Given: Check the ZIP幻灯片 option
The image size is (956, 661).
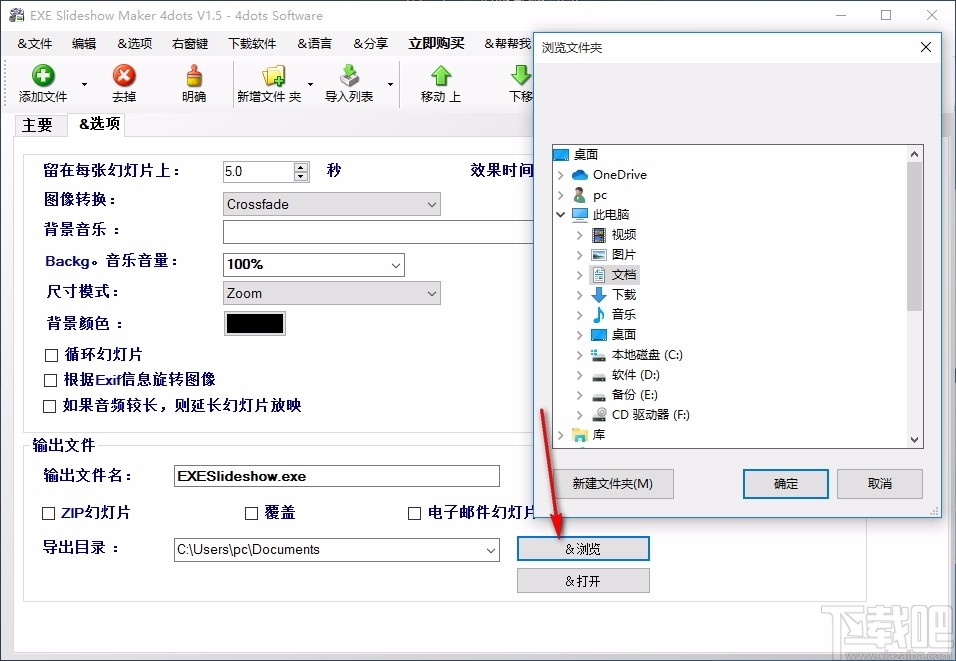Looking at the screenshot, I should pyautogui.click(x=48, y=513).
